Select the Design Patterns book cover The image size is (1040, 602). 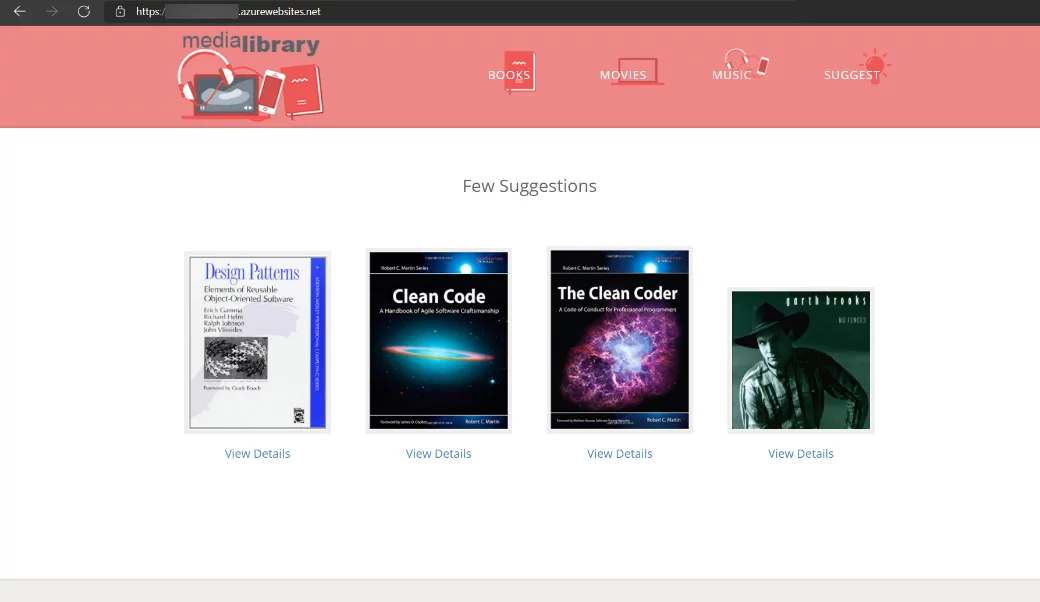[257, 342]
